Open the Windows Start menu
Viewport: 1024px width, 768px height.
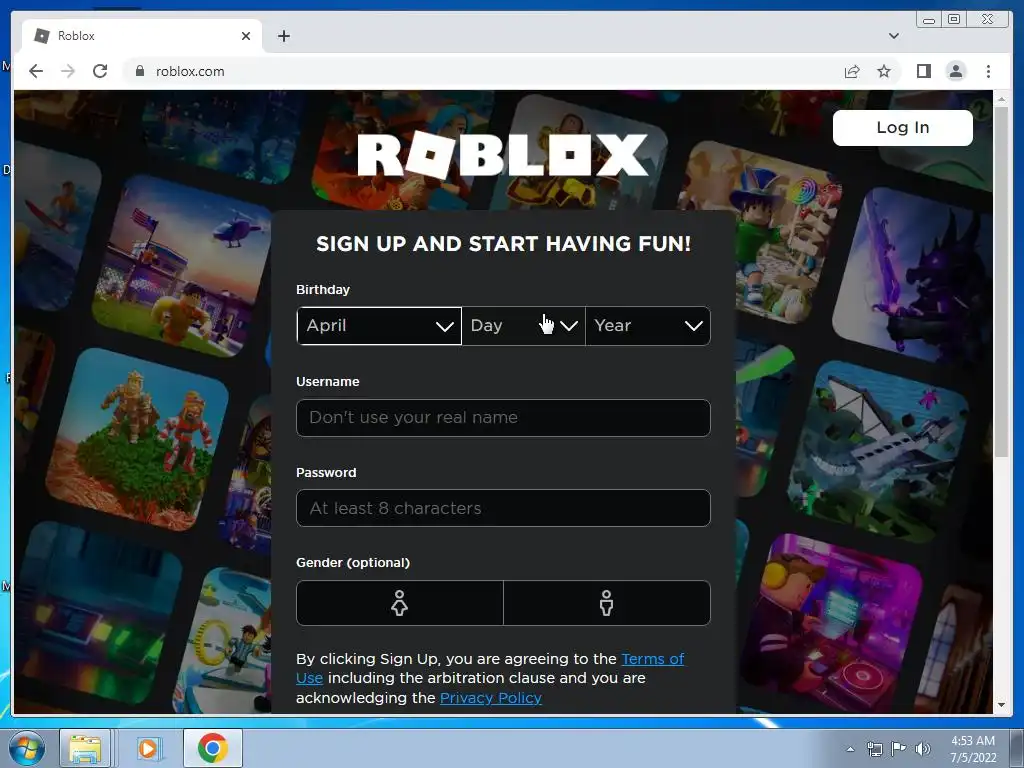pyautogui.click(x=25, y=748)
